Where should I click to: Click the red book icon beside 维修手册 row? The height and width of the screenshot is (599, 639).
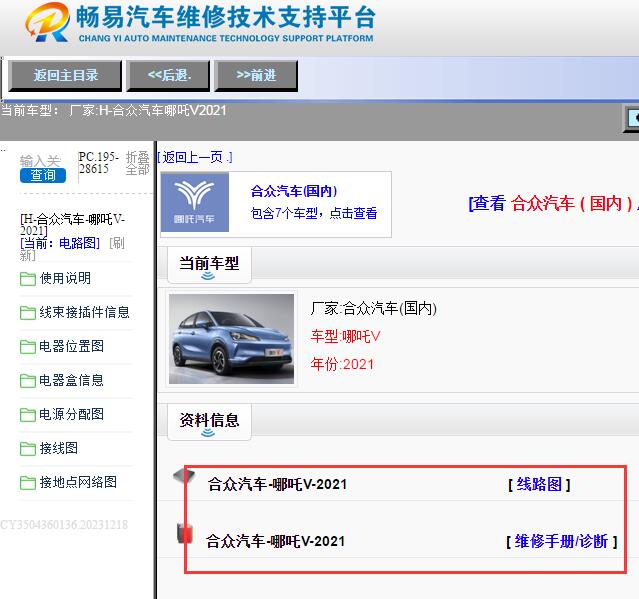coord(185,533)
